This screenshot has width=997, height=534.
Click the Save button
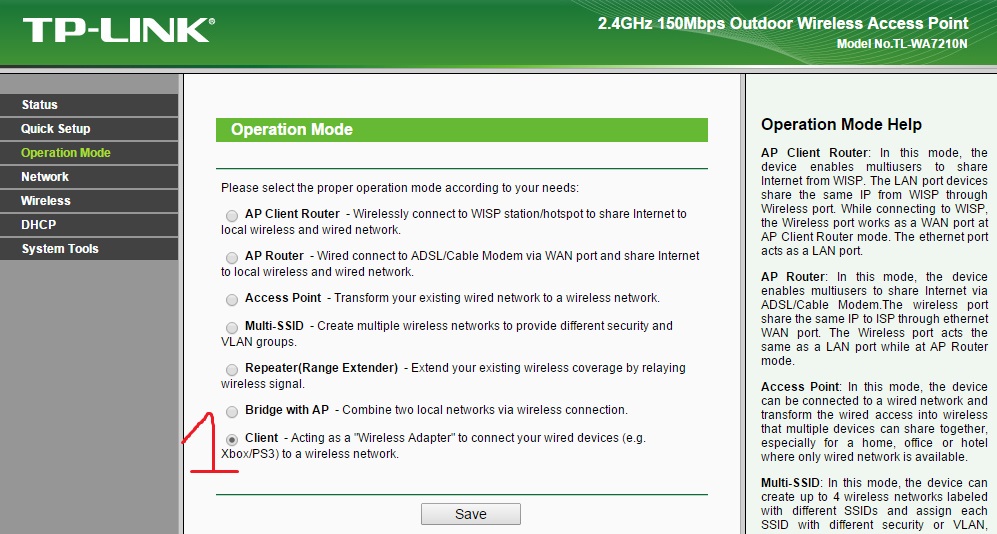[471, 514]
